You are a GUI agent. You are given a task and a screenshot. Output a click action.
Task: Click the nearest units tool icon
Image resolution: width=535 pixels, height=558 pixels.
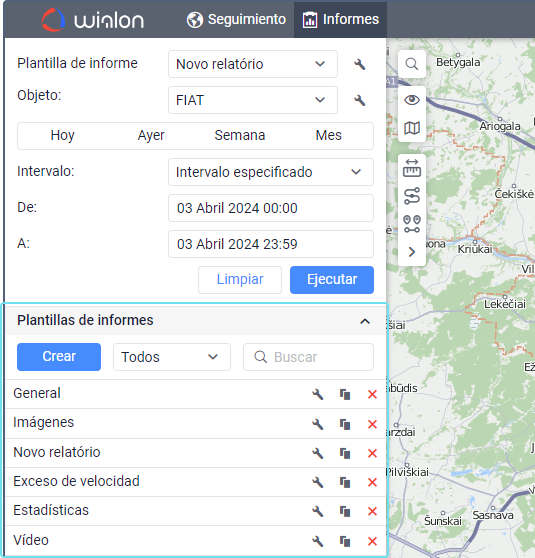[x=412, y=224]
